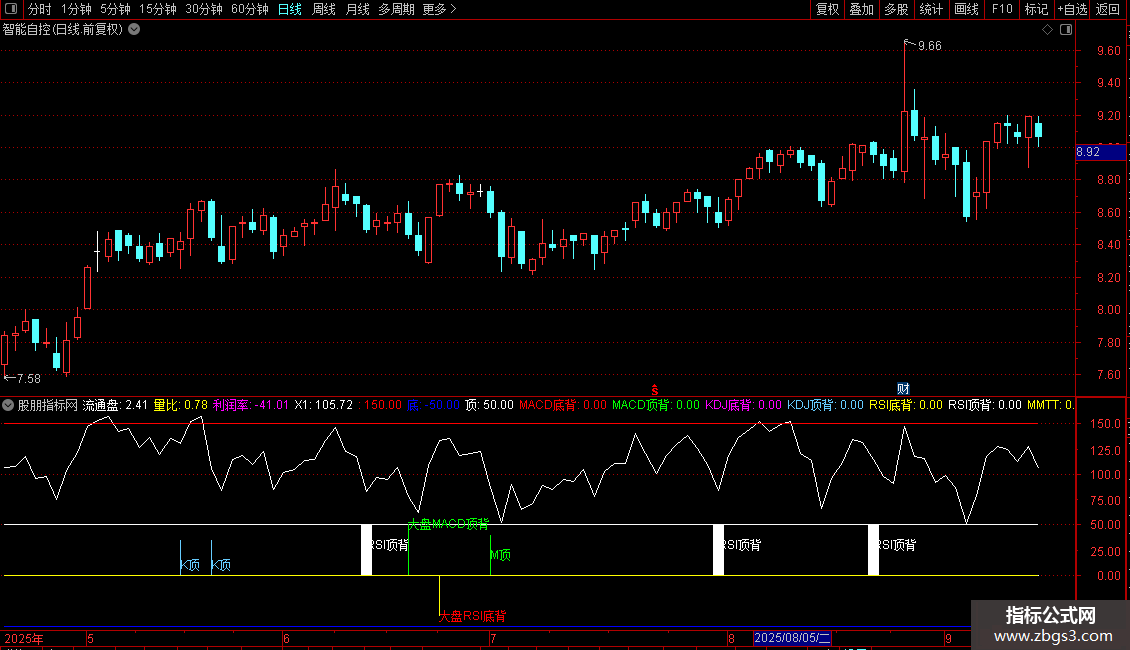1130x650 pixels.
Task: Select the 60分钟 period tab
Action: tap(249, 9)
